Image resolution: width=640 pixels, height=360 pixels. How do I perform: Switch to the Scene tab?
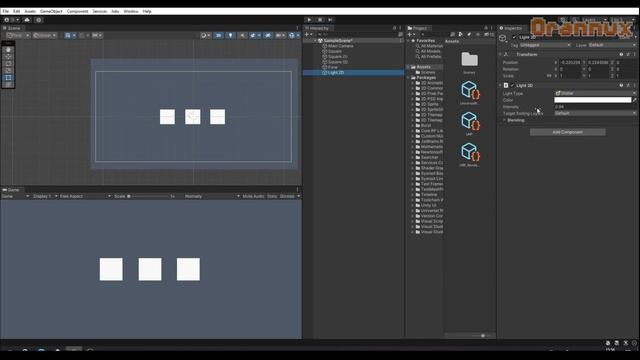click(12, 28)
